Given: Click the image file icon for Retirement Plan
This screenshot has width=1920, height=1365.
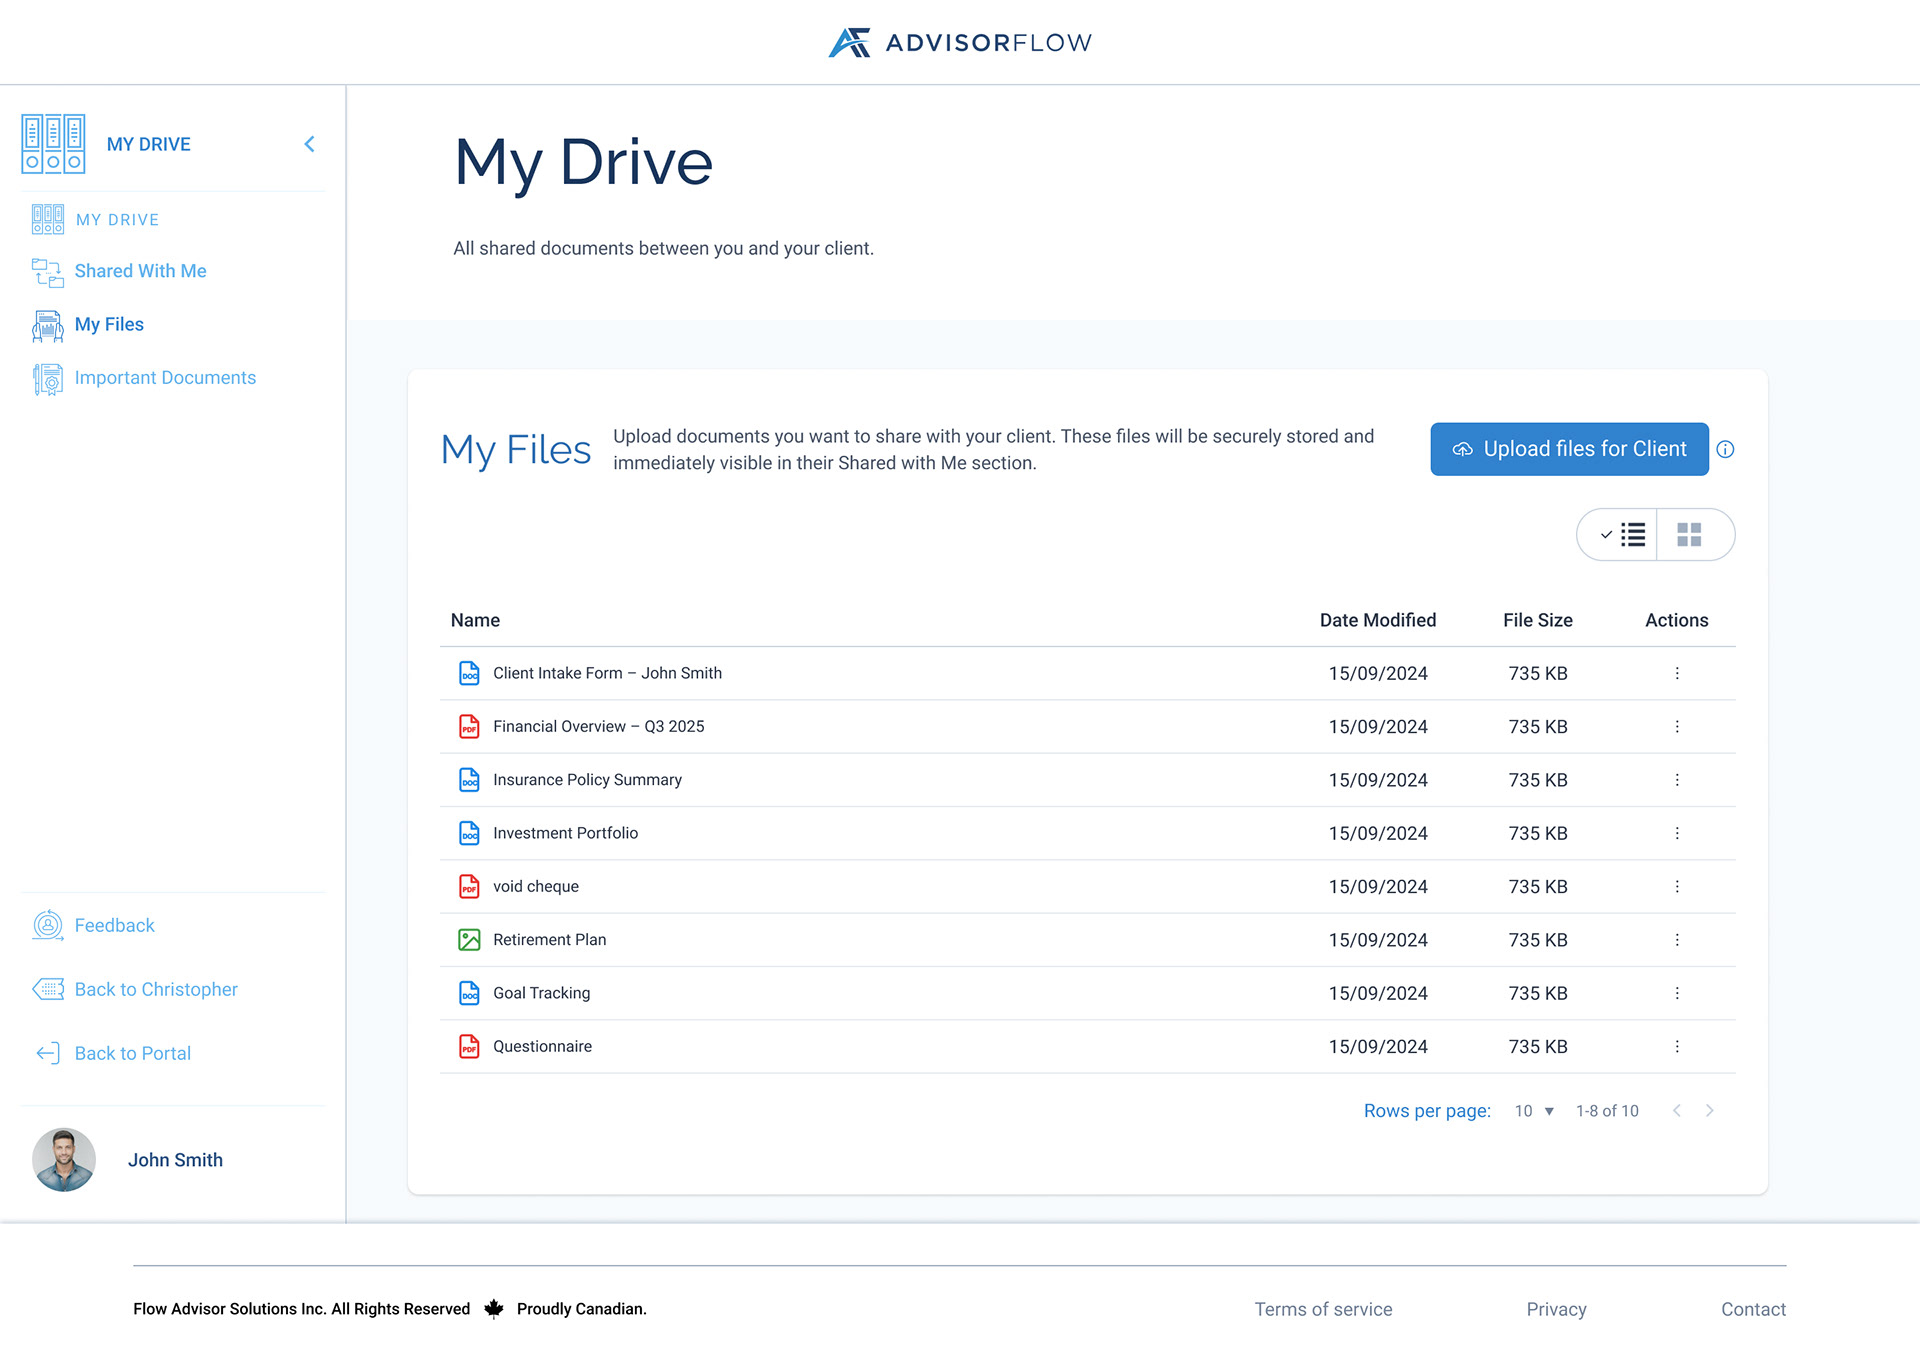Looking at the screenshot, I should (469, 940).
